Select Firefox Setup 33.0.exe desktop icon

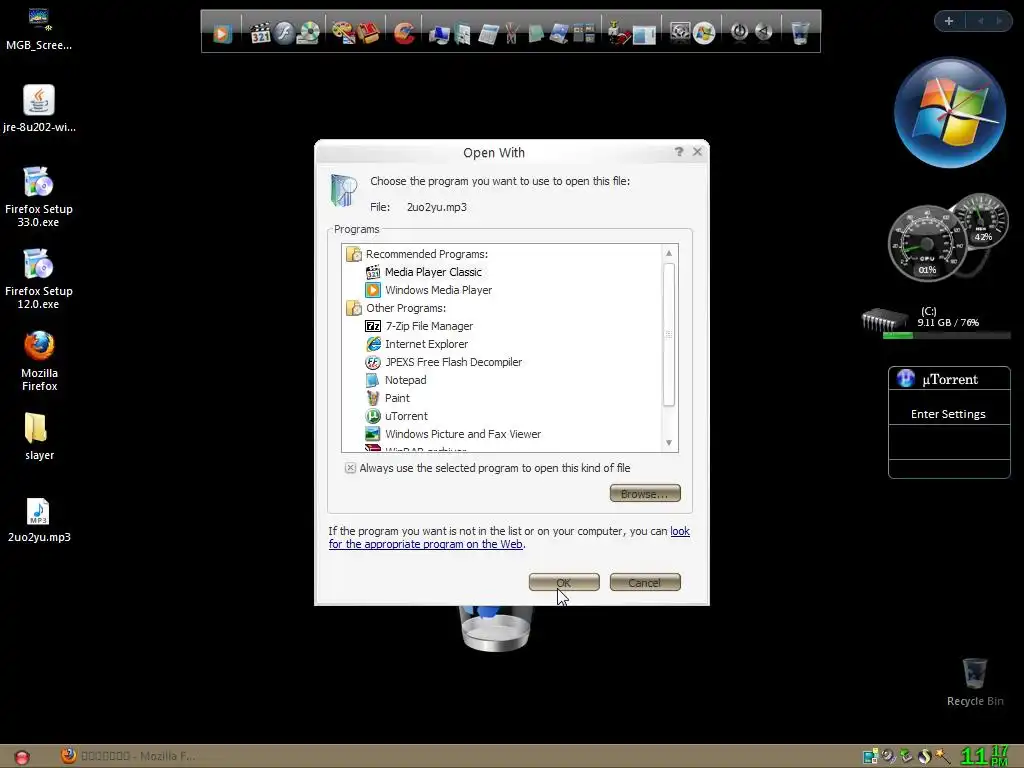tap(39, 197)
